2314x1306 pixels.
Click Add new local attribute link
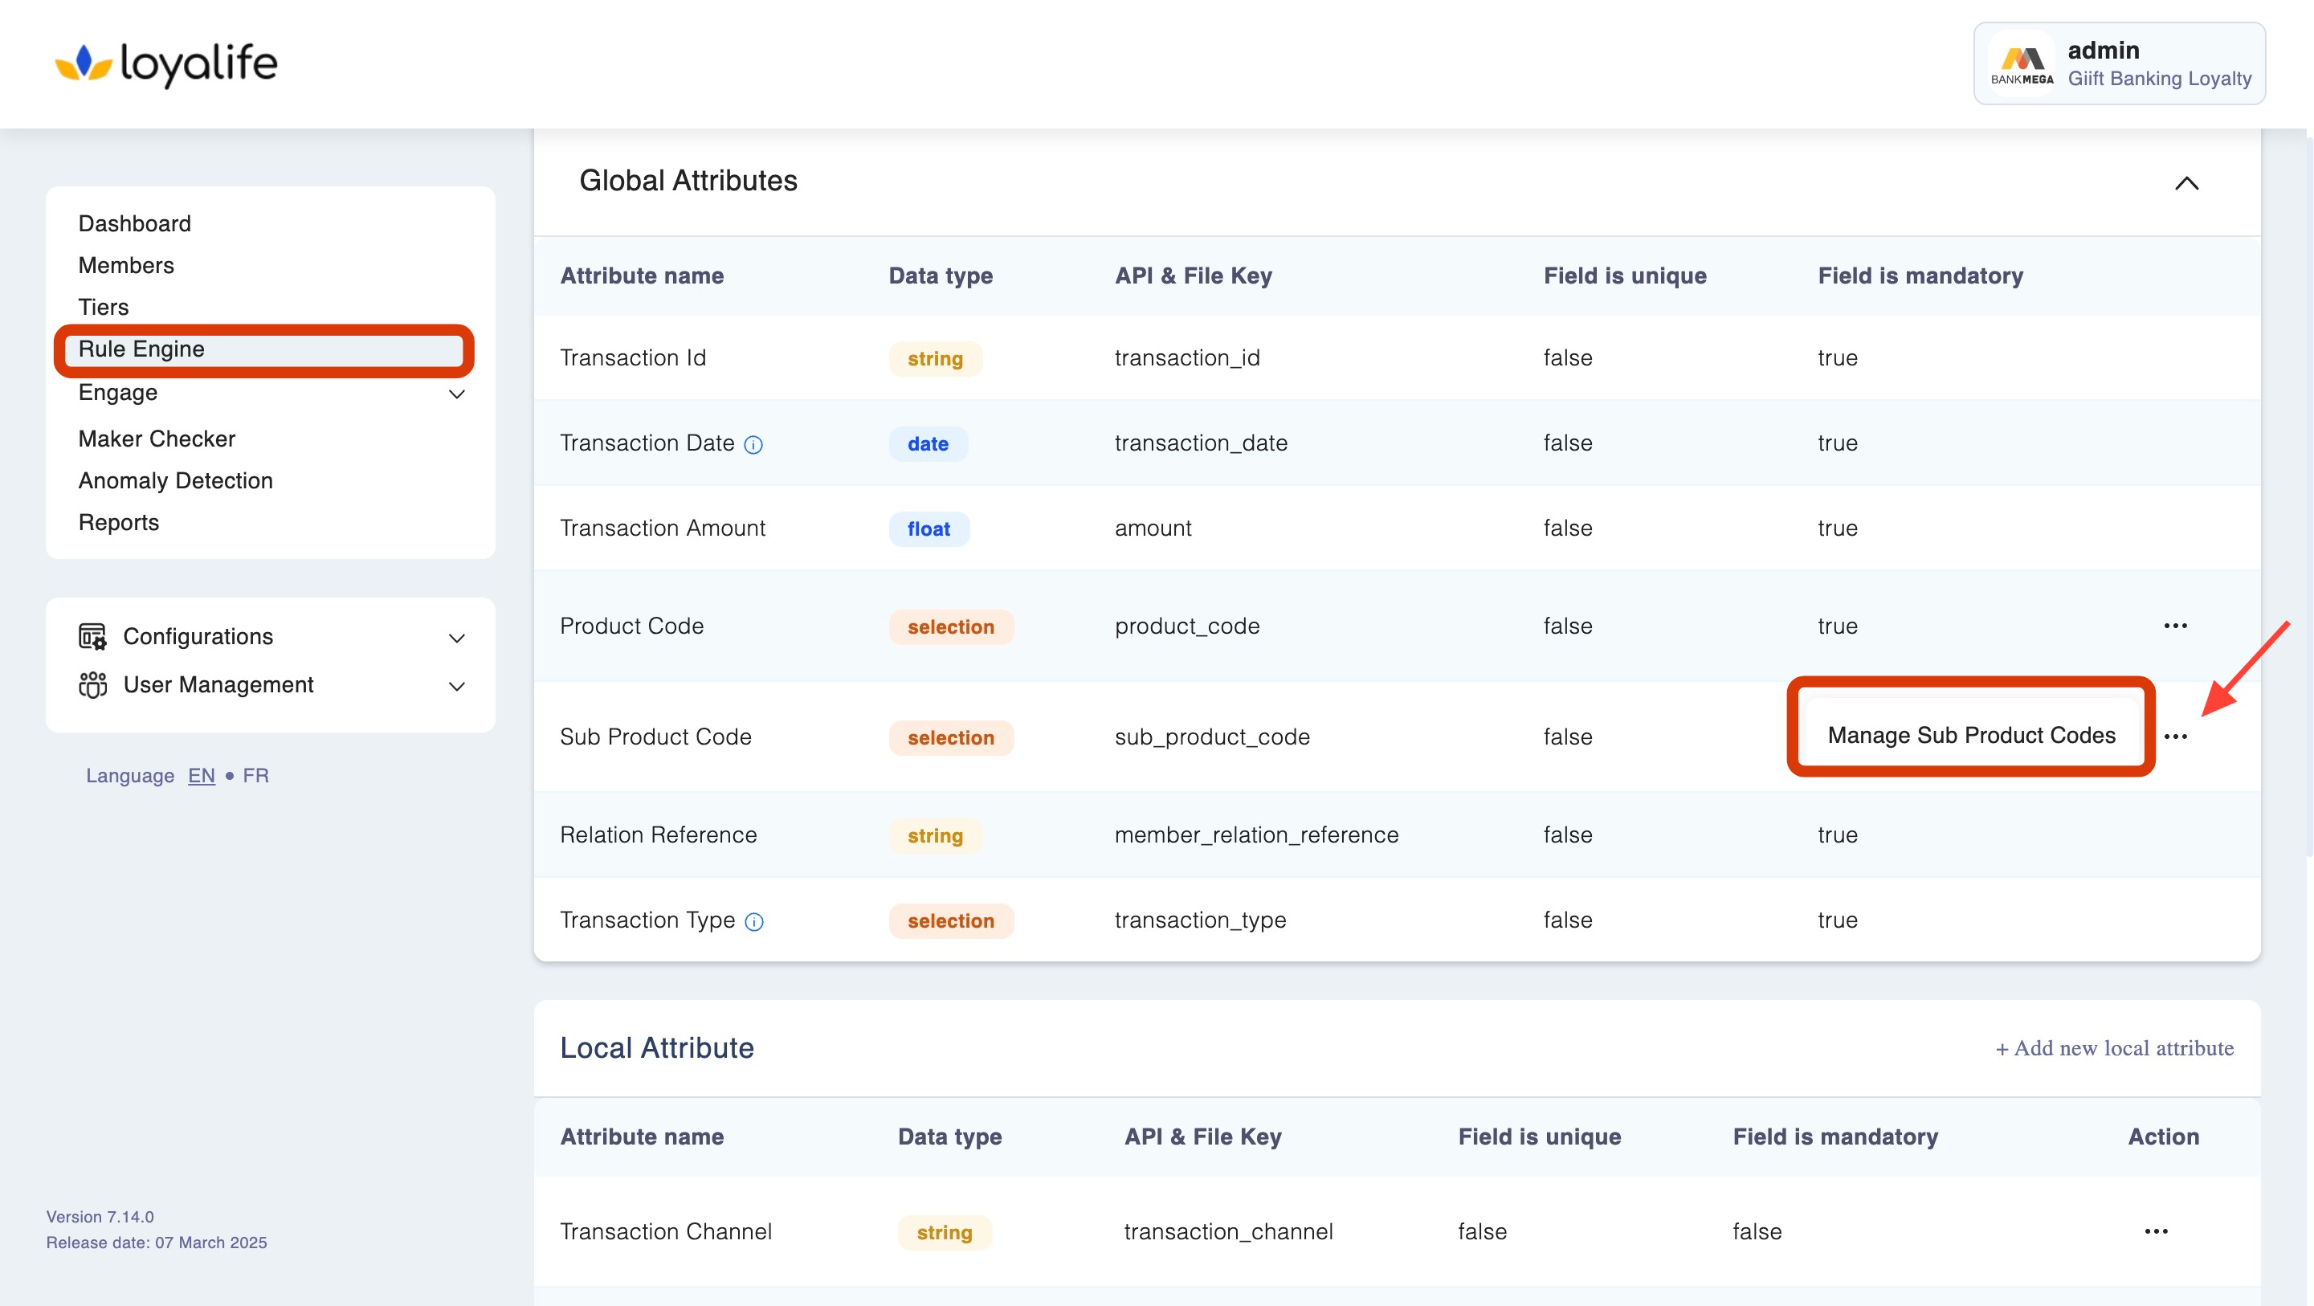point(2114,1048)
